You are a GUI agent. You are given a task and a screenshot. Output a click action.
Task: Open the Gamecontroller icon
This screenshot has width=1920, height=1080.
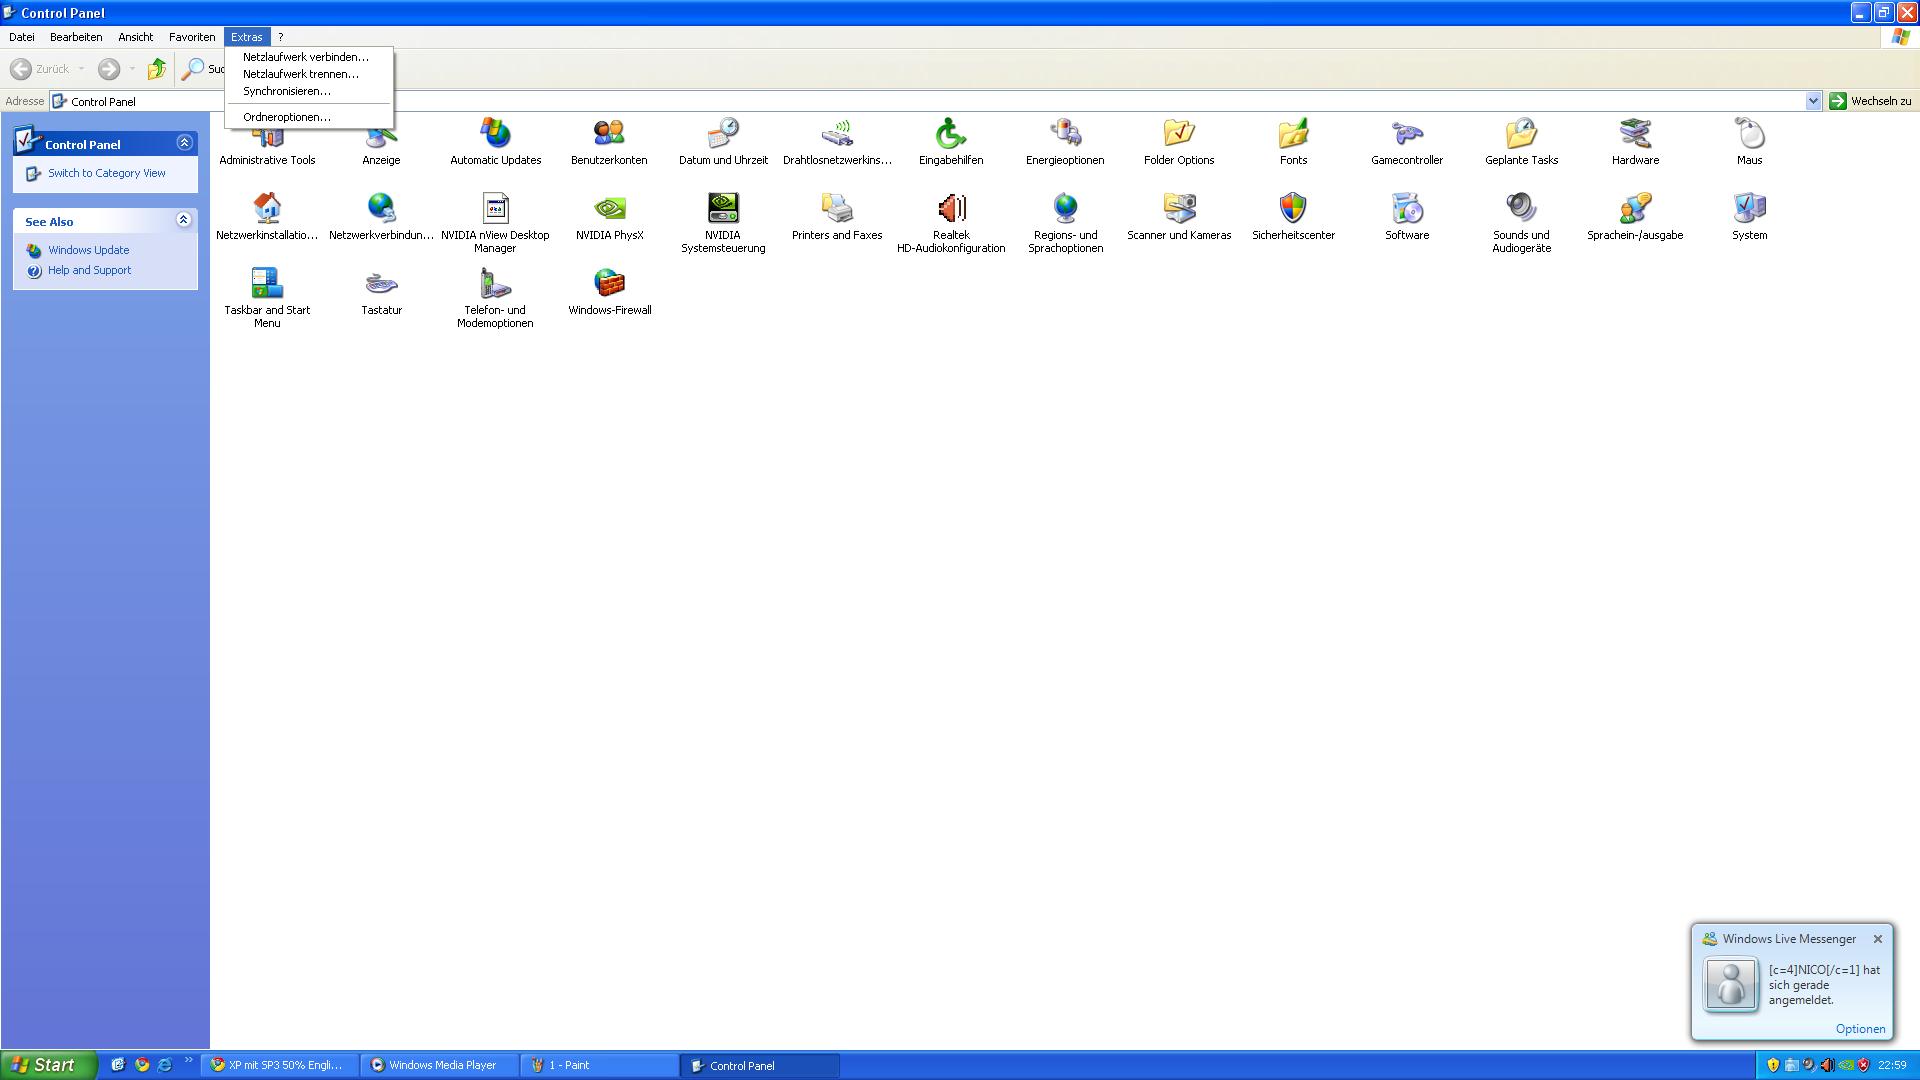(1407, 134)
